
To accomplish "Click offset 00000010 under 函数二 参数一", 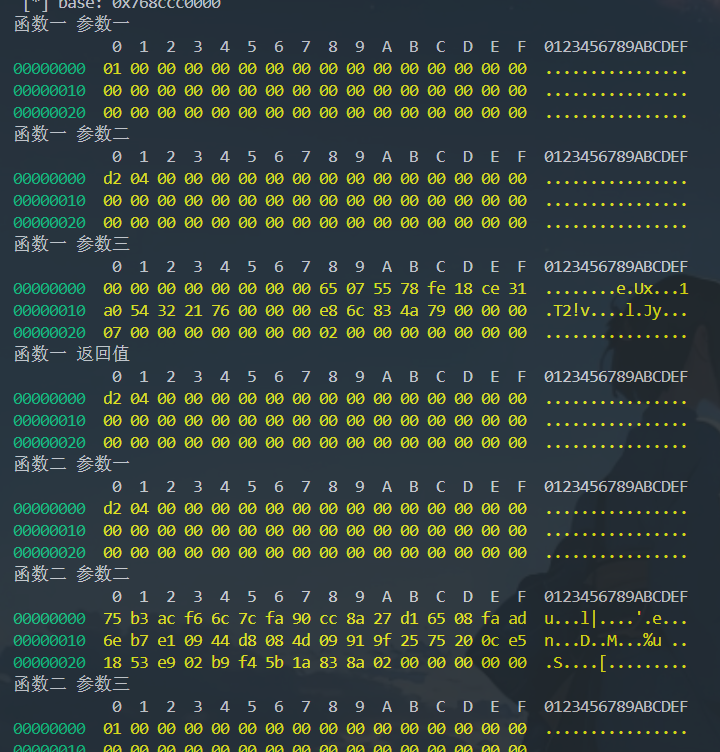I will pyautogui.click(x=49, y=531).
